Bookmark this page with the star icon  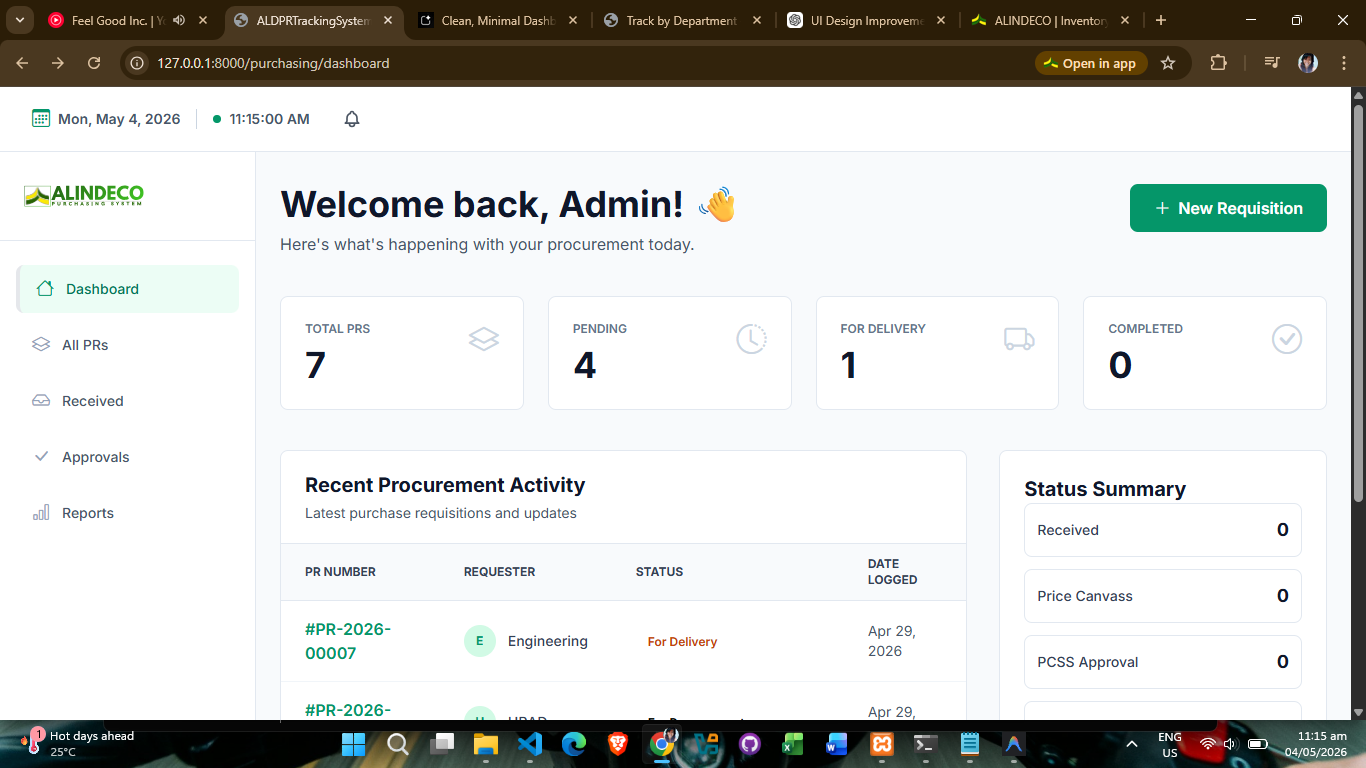tap(1168, 63)
